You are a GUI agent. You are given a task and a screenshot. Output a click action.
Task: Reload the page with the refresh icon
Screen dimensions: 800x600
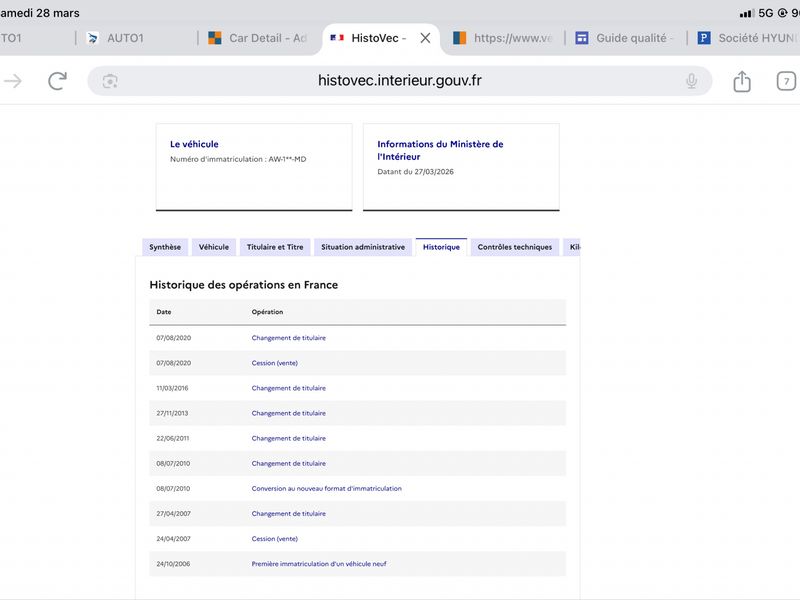(58, 81)
